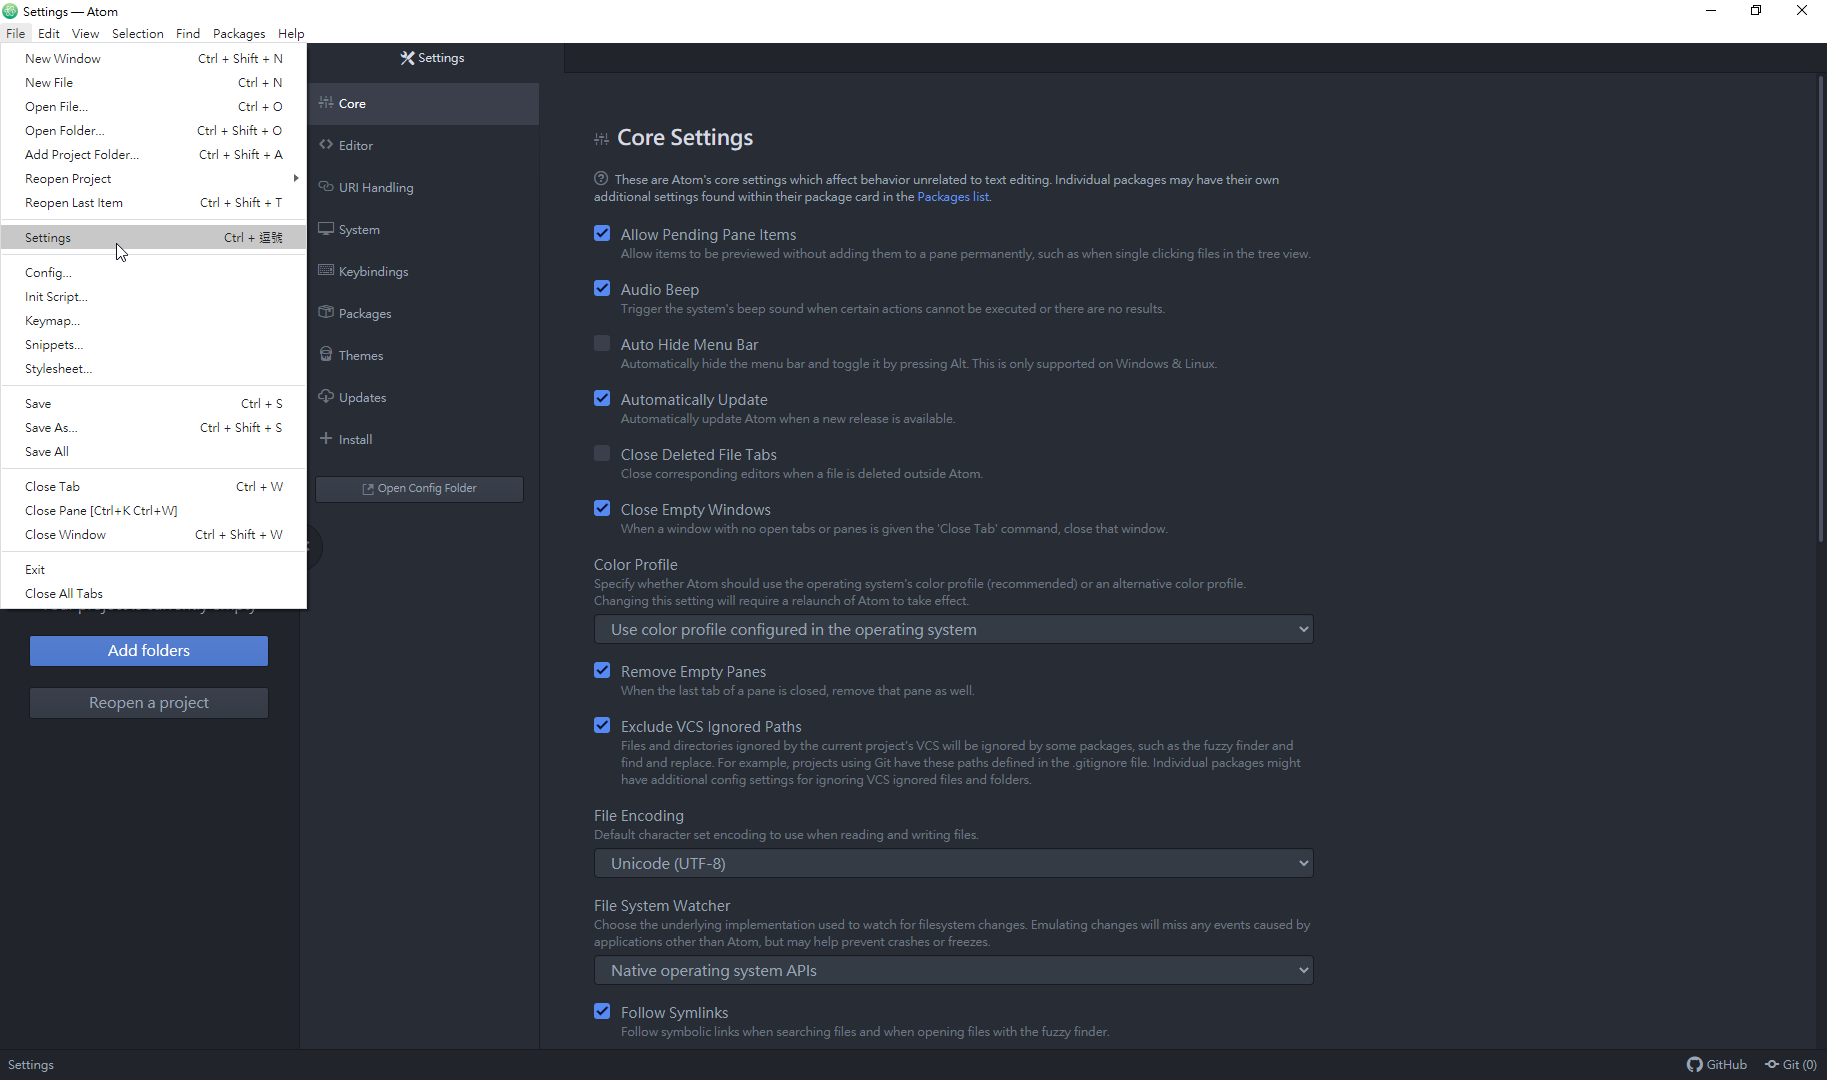The height and width of the screenshot is (1080, 1827).
Task: Select Close Window menu entry
Action: 153,534
